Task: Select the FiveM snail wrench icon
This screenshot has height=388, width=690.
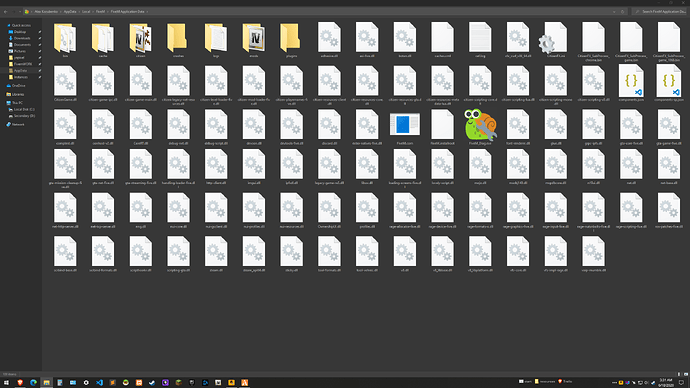Action: [480, 125]
